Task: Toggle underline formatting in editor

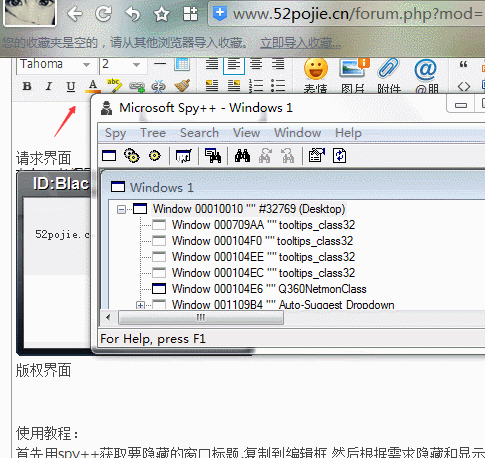Action: point(71,87)
